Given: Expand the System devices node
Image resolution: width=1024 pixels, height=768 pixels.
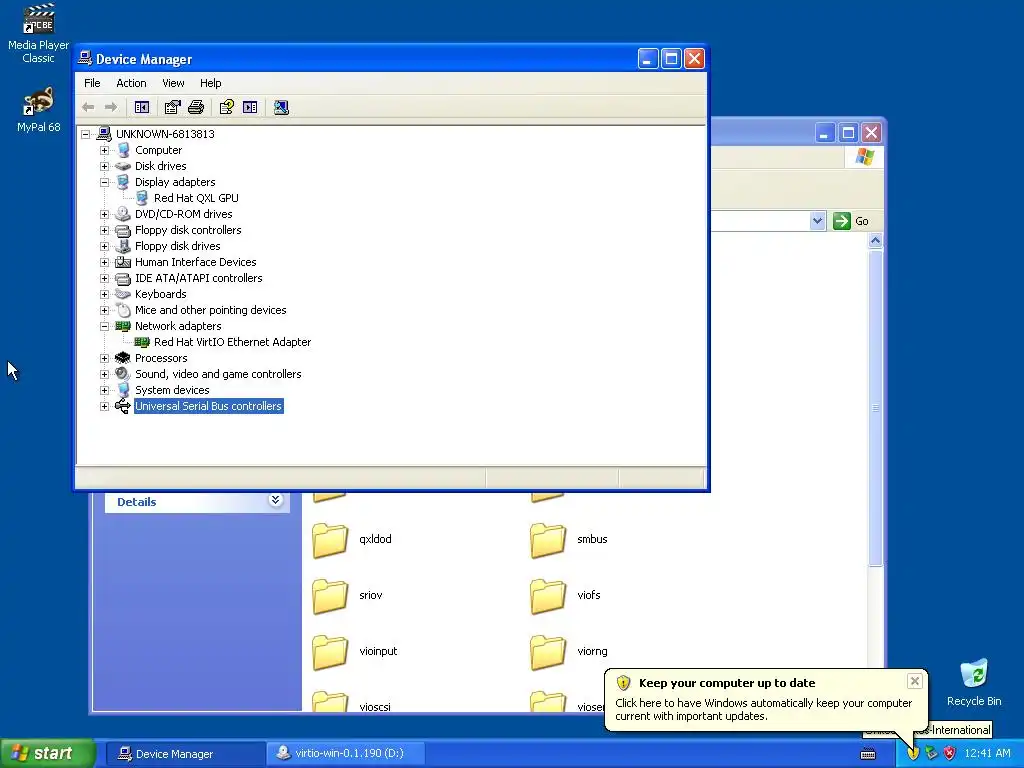Looking at the screenshot, I should tap(104, 391).
